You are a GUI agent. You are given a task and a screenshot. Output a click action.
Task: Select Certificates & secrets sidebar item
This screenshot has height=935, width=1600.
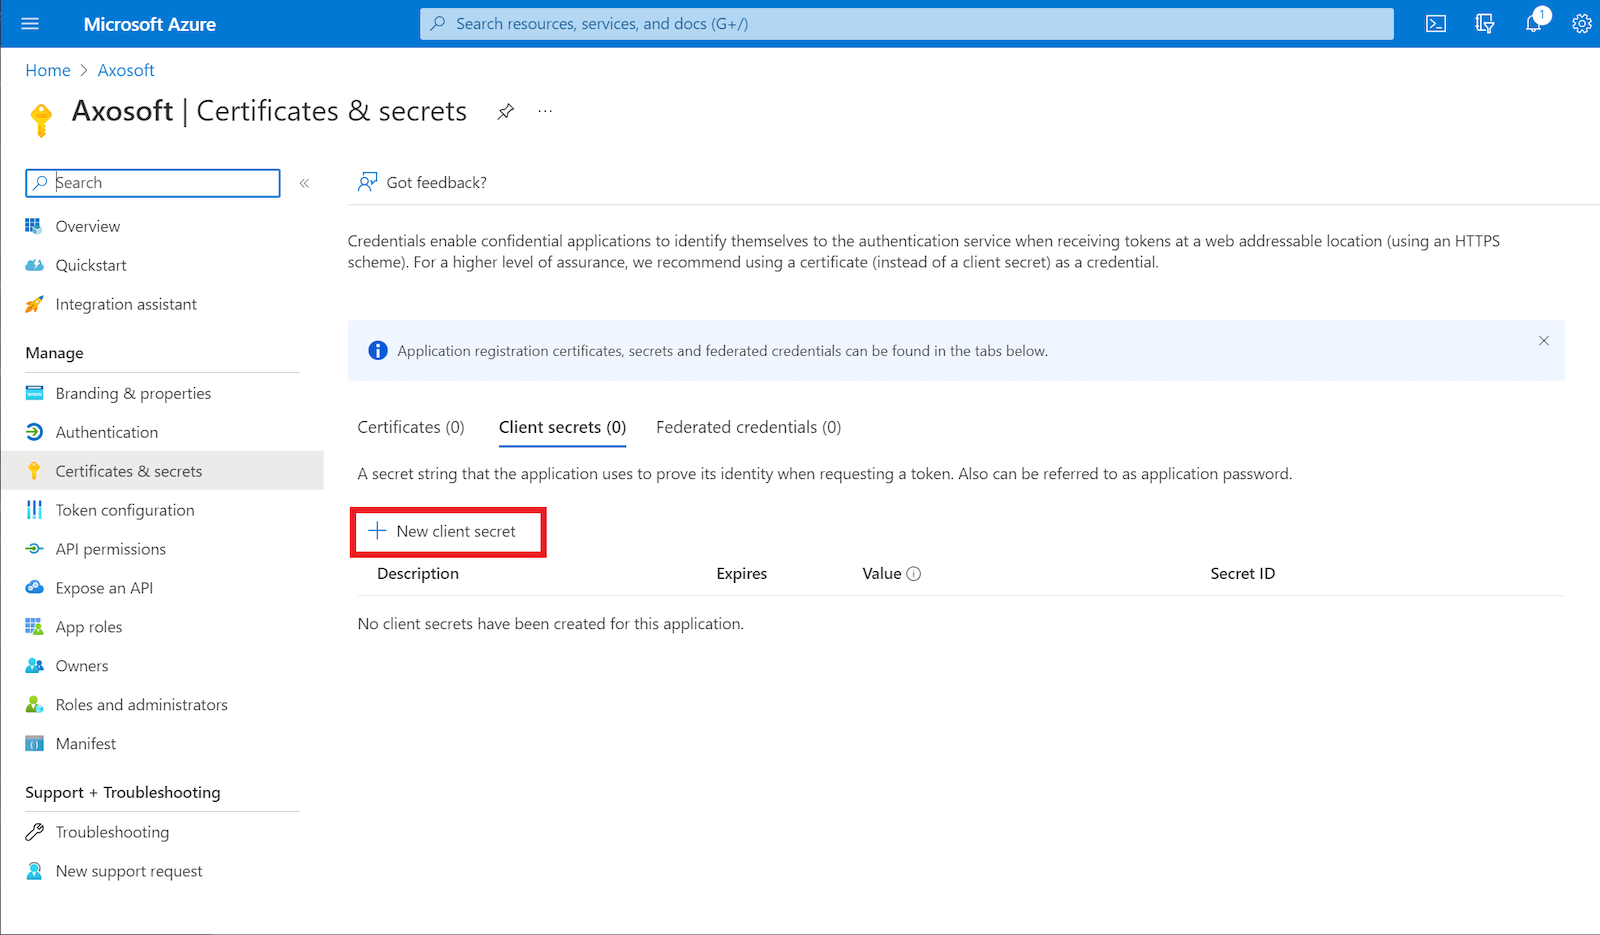[x=162, y=471]
